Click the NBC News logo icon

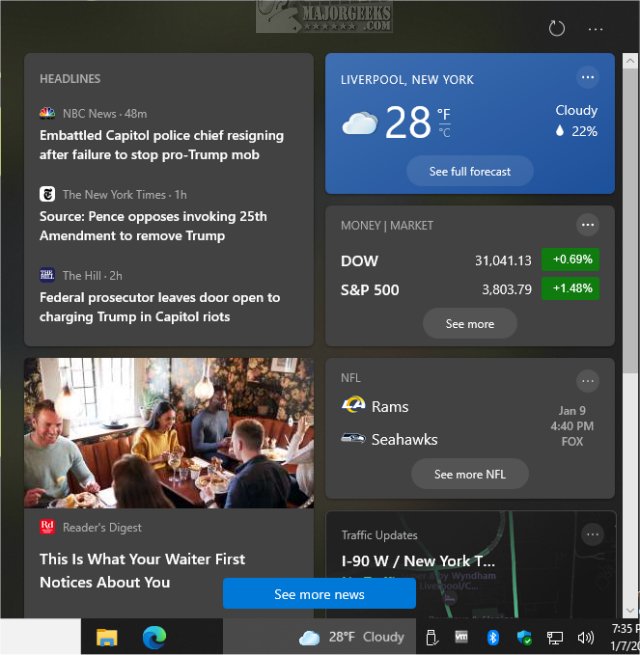point(47,113)
